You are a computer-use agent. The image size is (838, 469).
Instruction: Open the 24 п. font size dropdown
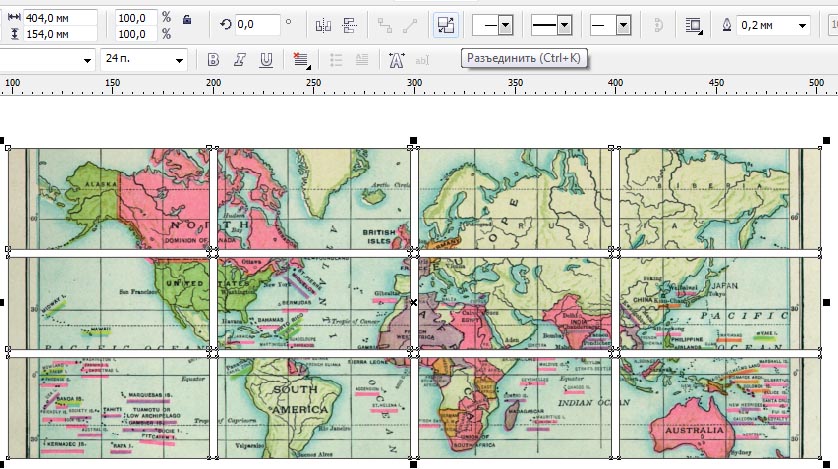(x=180, y=60)
